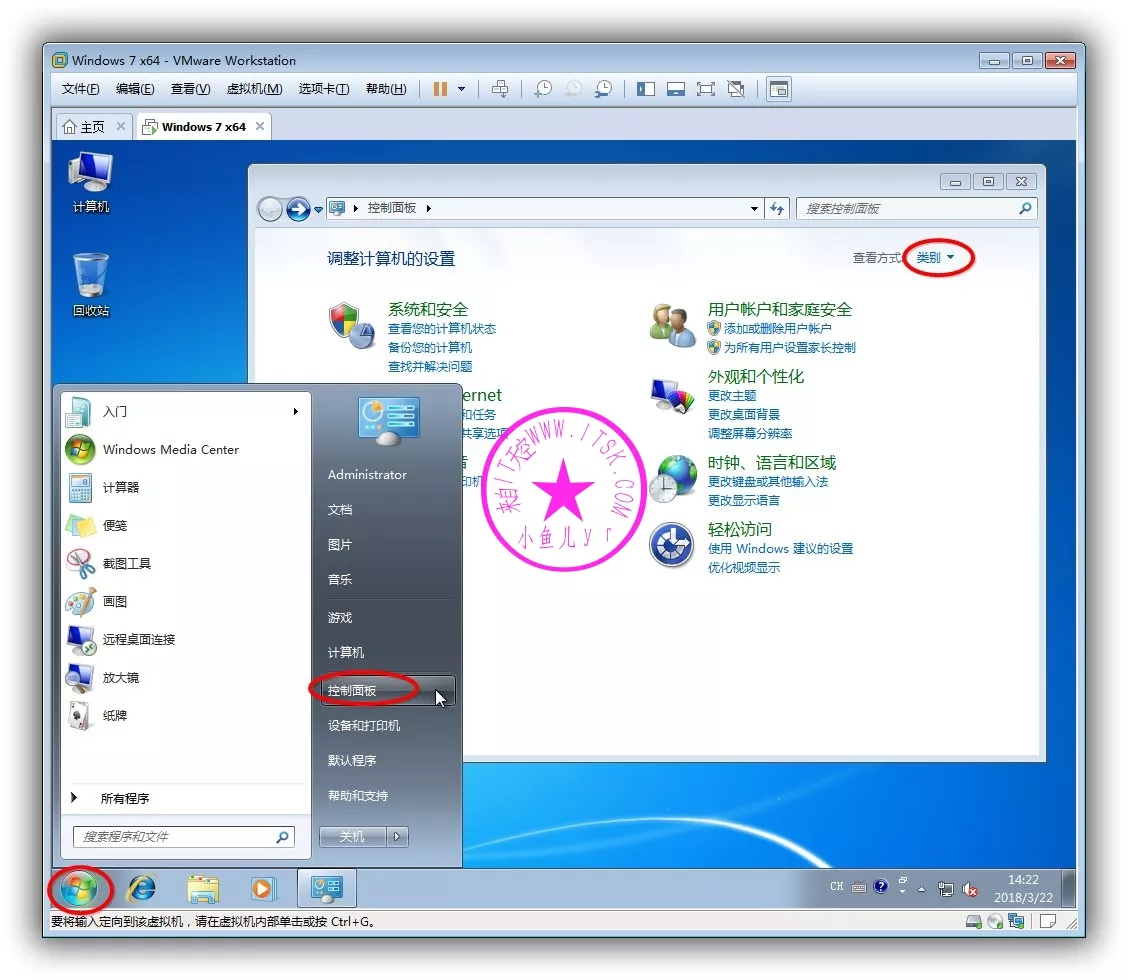Click the CD/DVD status icon in VMware
This screenshot has height=980, width=1128.
(994, 921)
